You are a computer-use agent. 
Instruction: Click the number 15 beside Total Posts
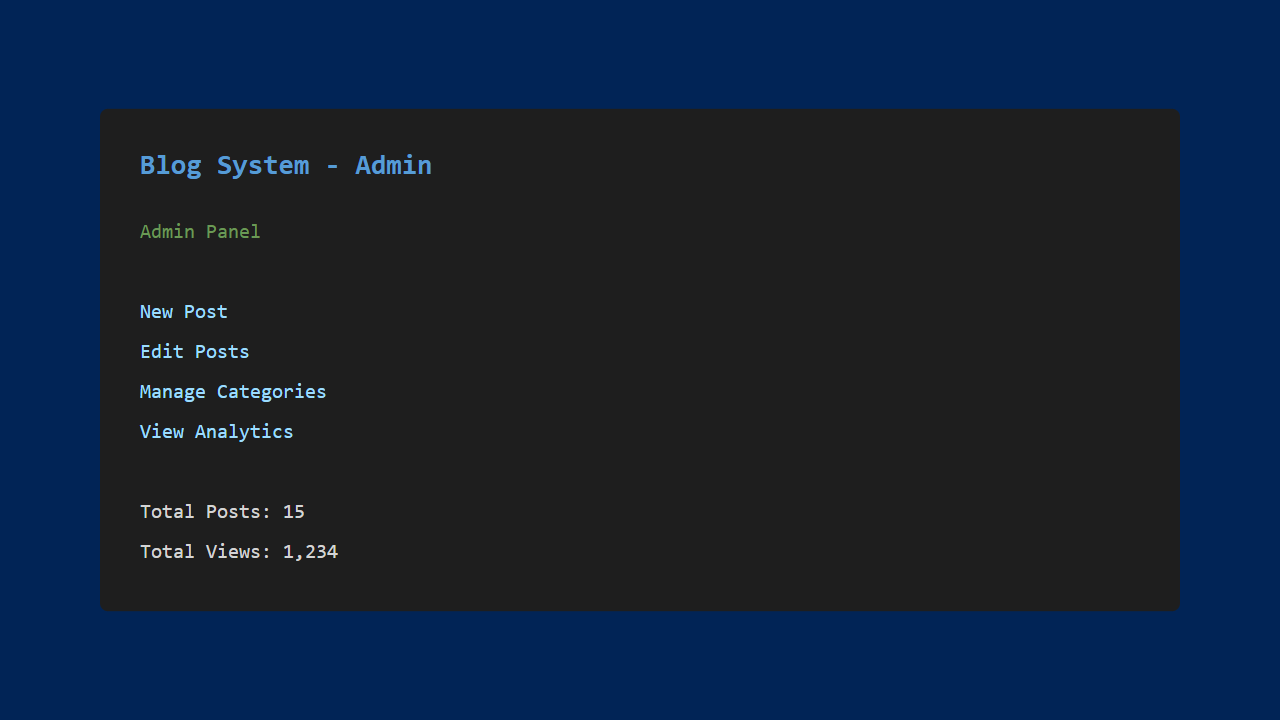(294, 512)
